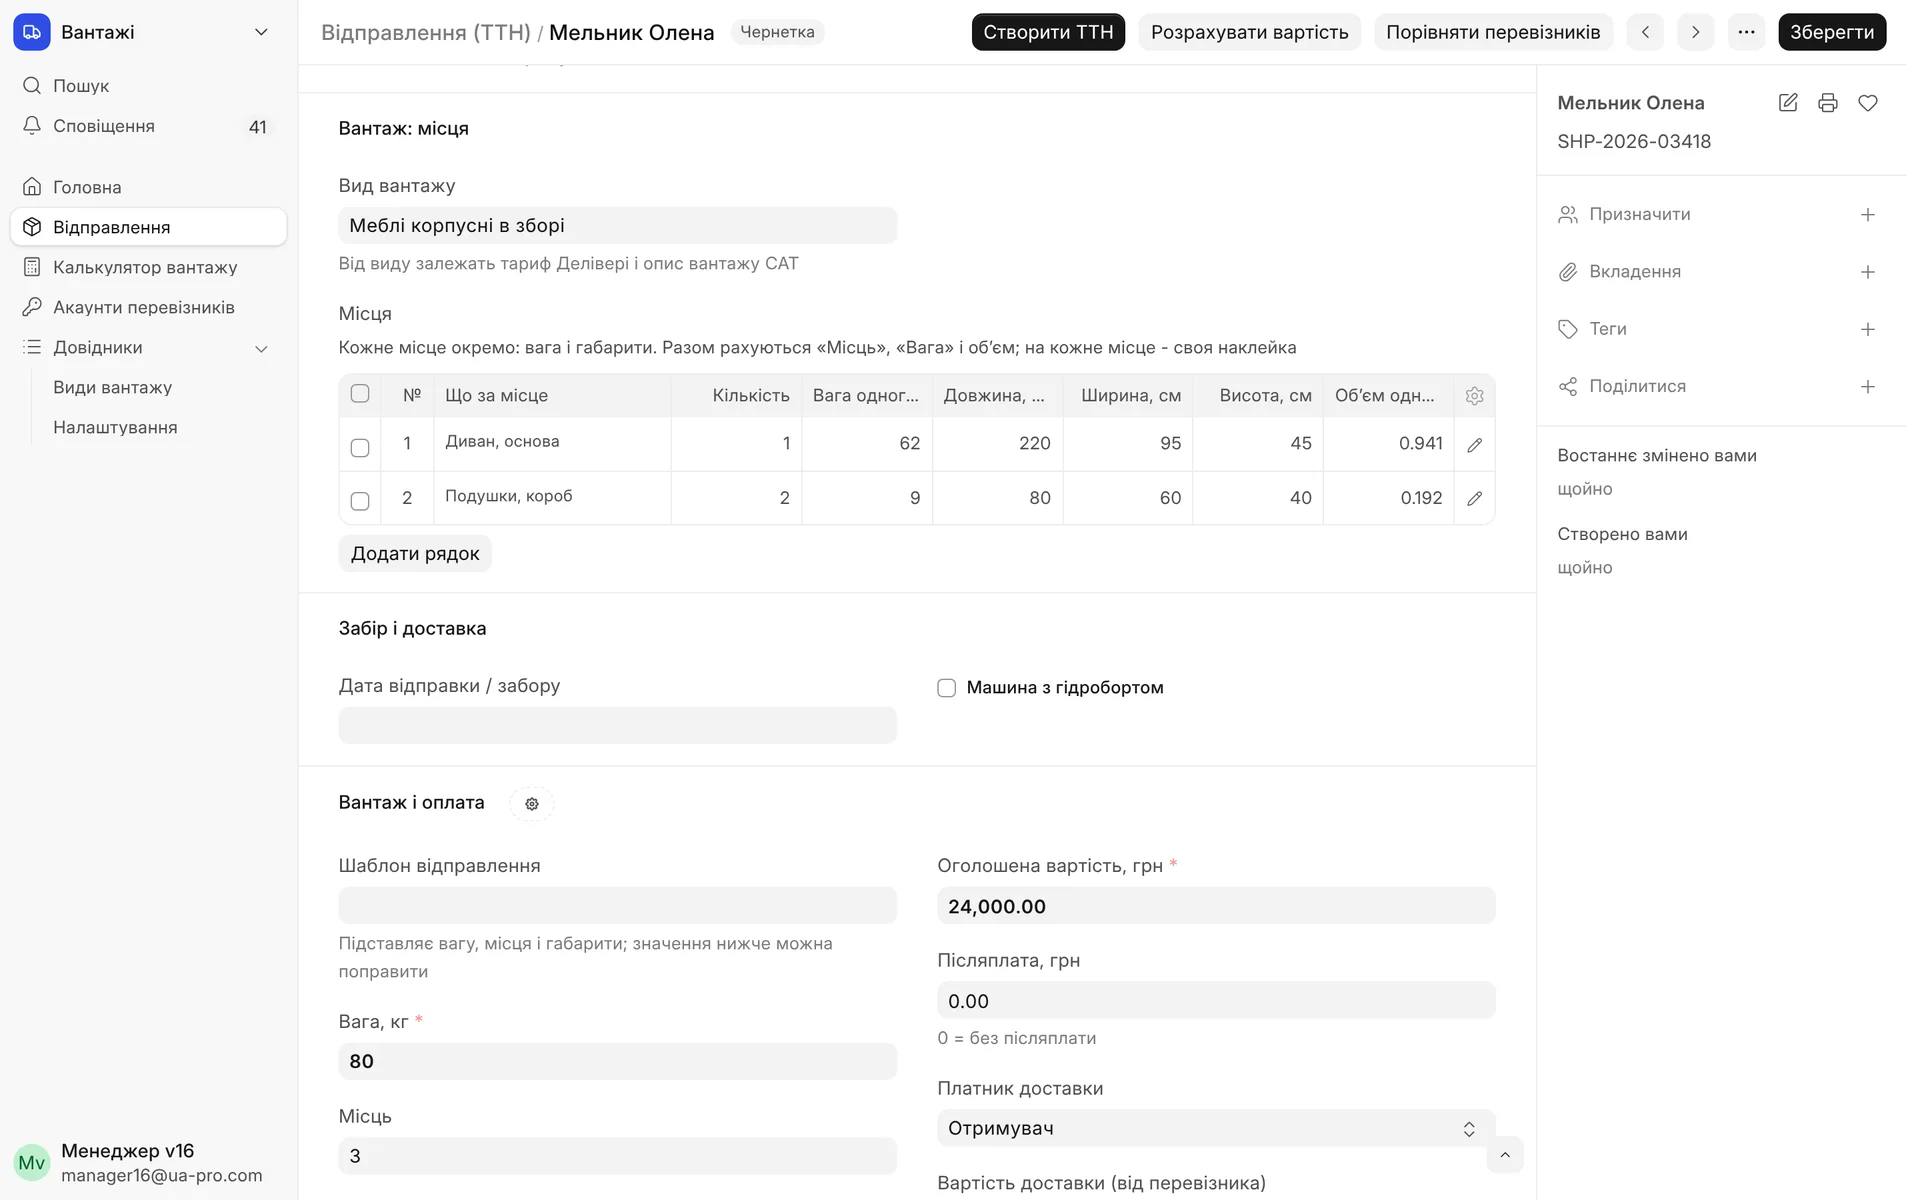The image size is (1920, 1200).
Task: Select row 1 checkbox Диван, основа
Action: (362, 450)
